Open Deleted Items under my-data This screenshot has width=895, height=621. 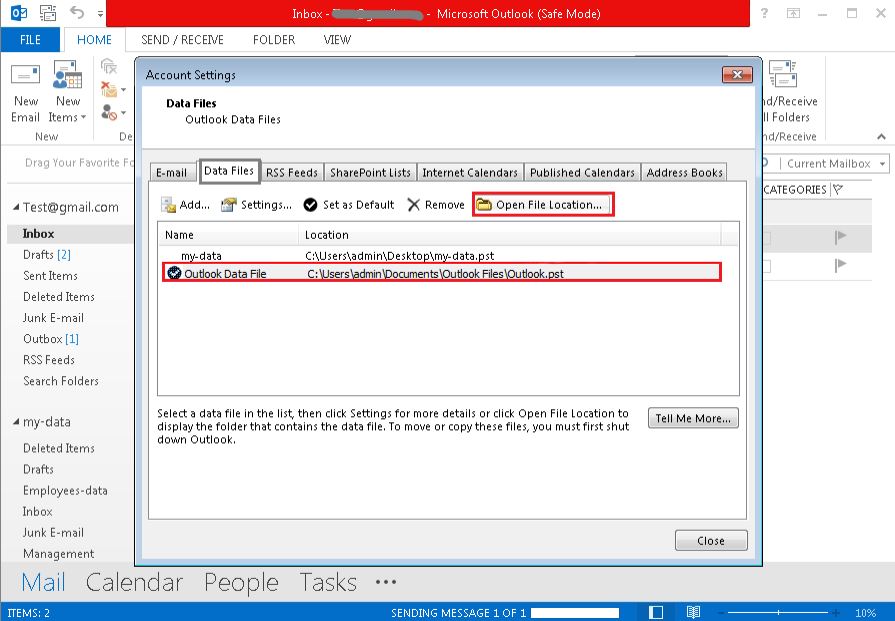pos(59,449)
